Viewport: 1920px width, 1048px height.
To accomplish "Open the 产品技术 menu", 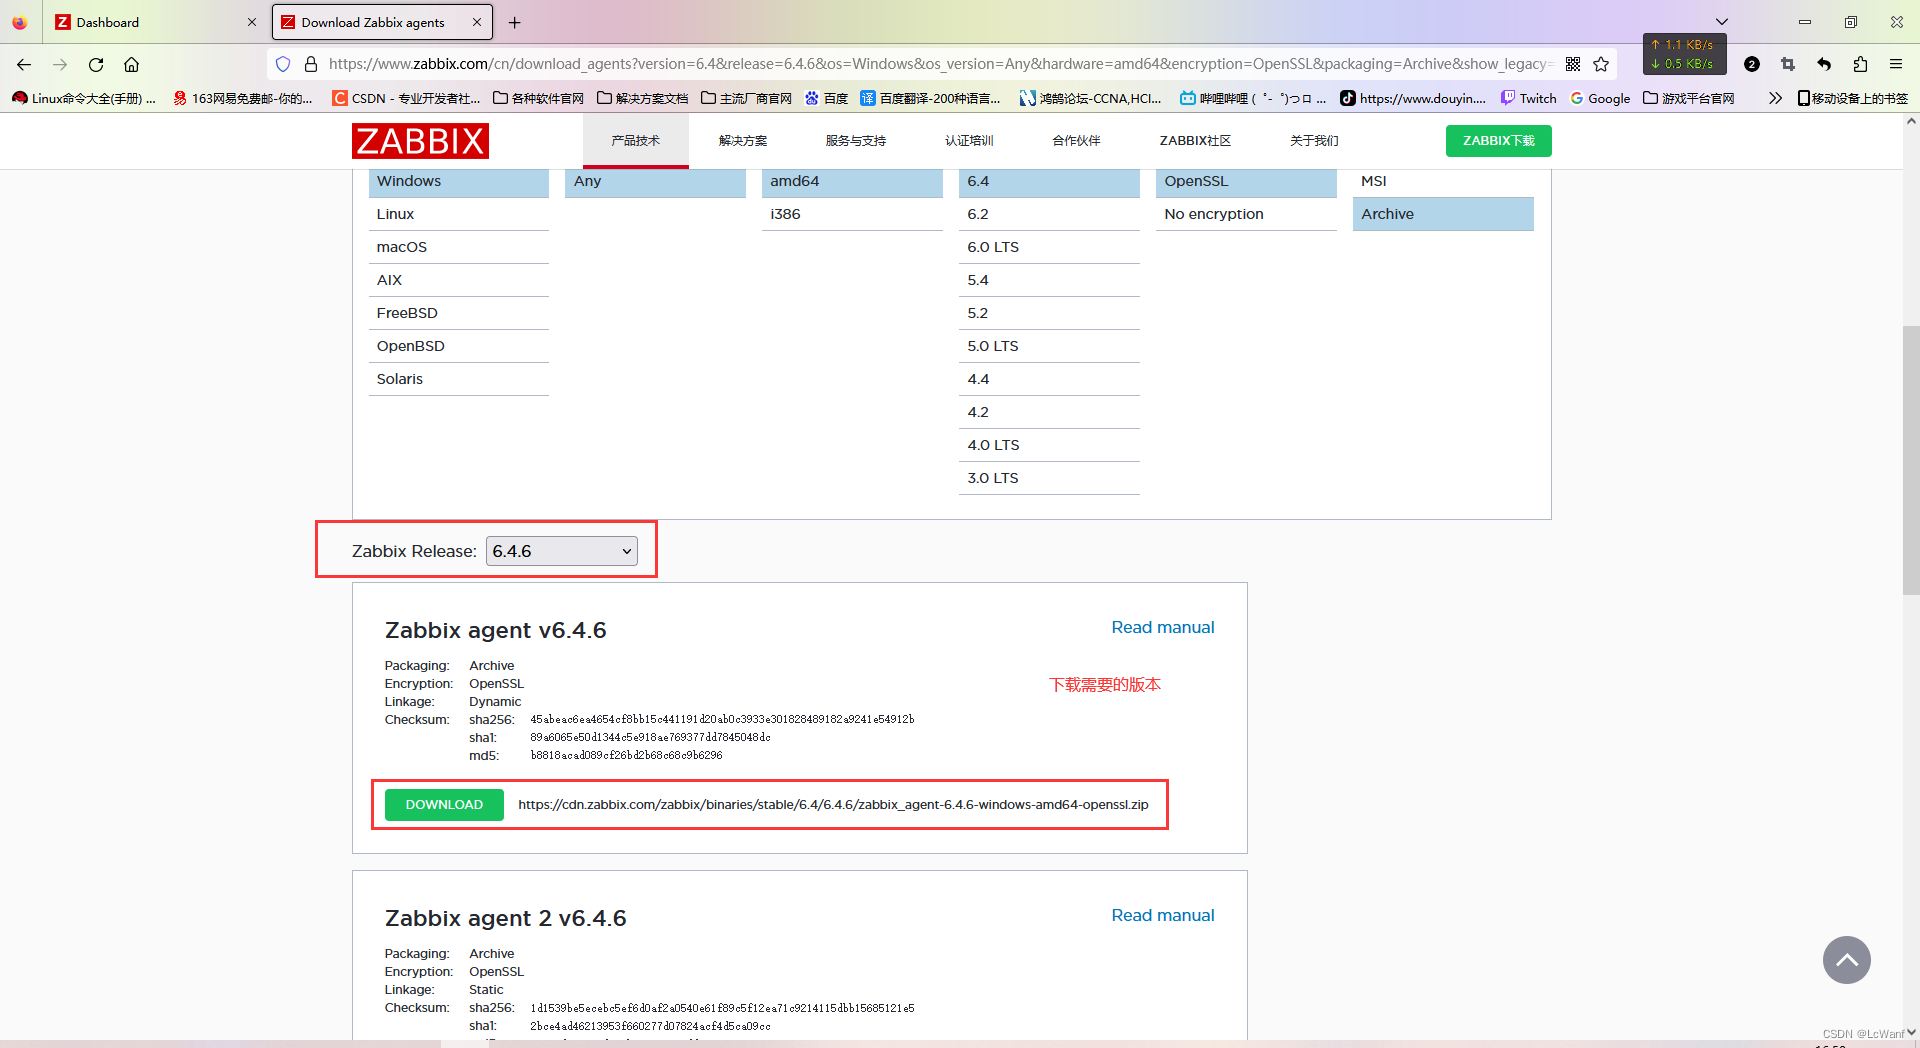I will tap(636, 141).
